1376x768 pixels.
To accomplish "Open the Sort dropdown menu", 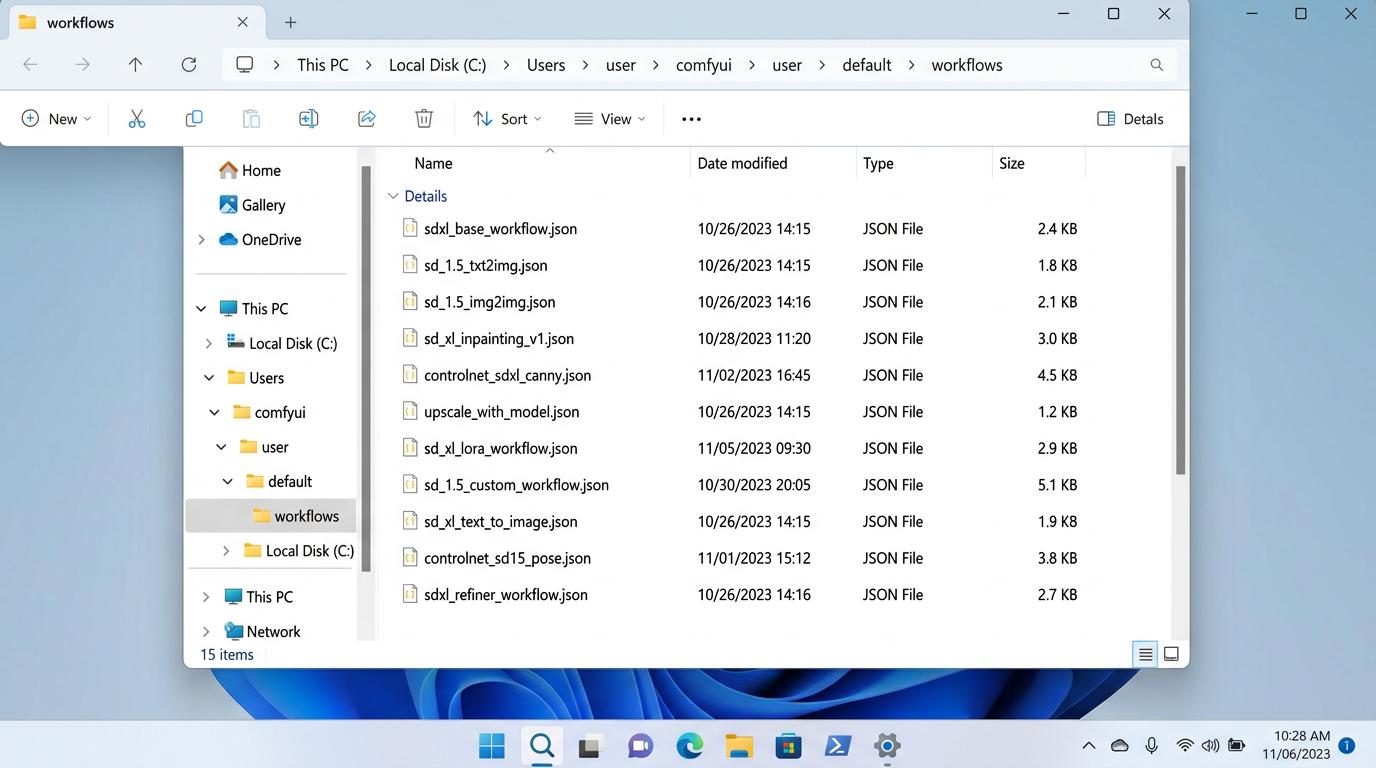I will click(507, 119).
